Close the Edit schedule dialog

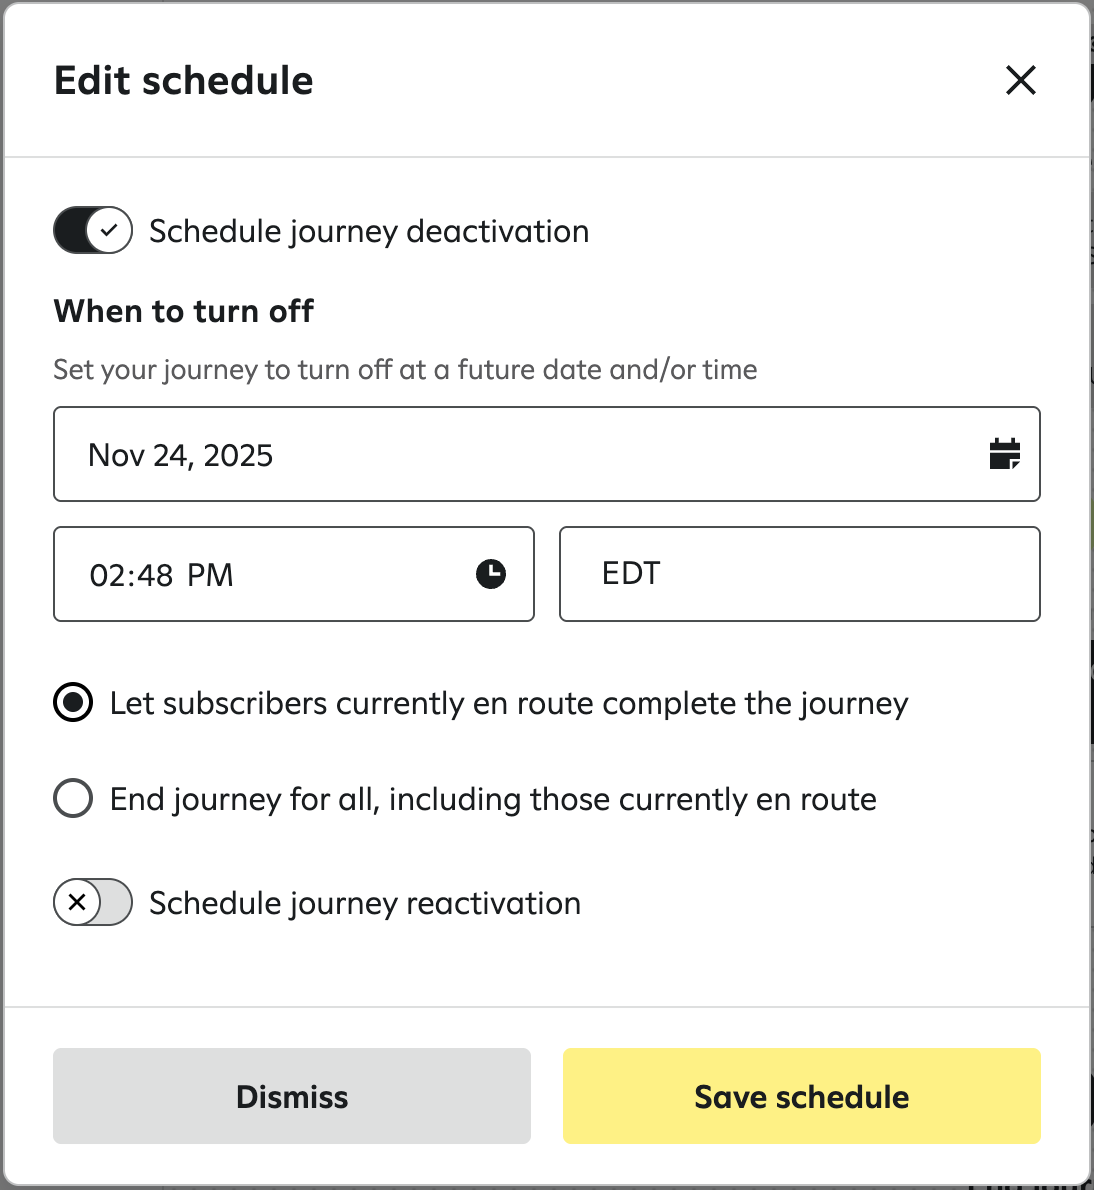pos(1020,80)
